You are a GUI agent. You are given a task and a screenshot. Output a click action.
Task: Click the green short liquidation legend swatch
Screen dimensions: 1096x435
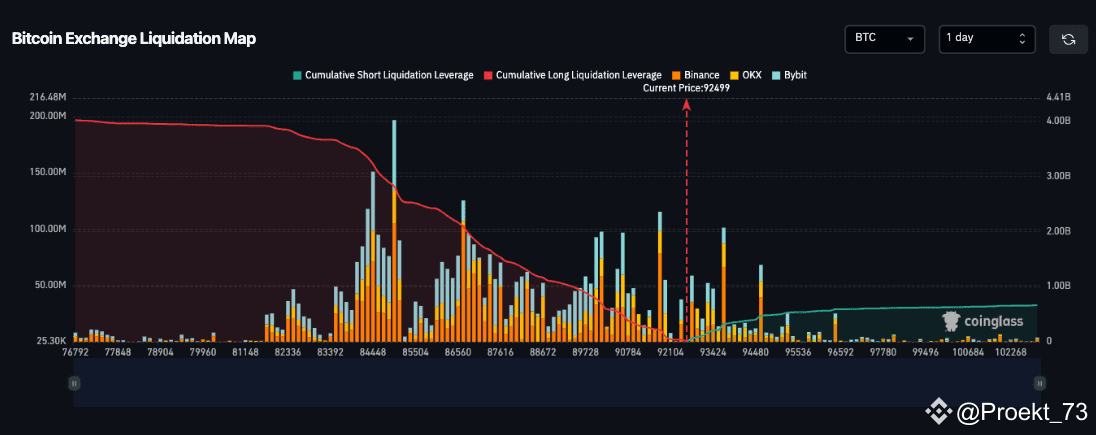[x=297, y=75]
